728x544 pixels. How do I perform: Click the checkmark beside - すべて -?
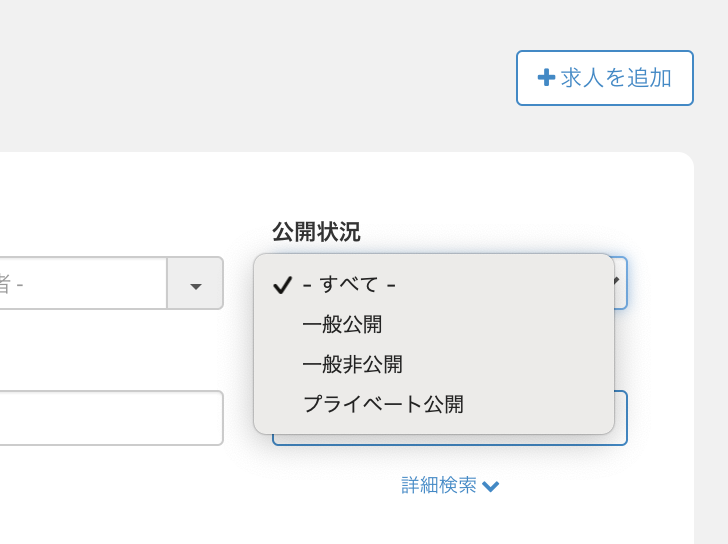pyautogui.click(x=282, y=285)
